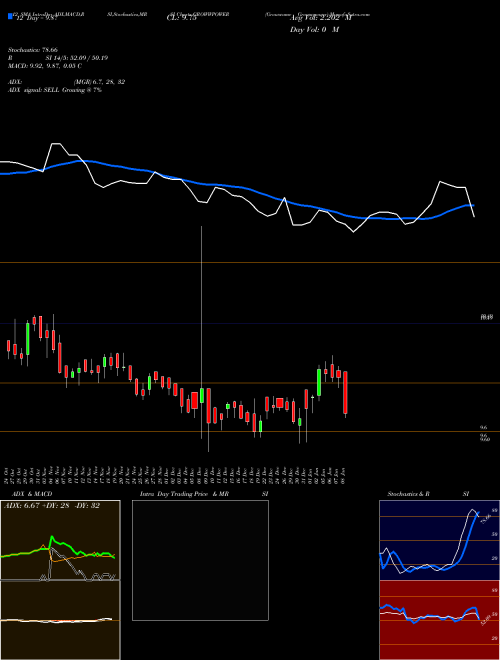500x660 pixels.
Task: Click the stochastics mini chart with blue background
Action: [439, 540]
